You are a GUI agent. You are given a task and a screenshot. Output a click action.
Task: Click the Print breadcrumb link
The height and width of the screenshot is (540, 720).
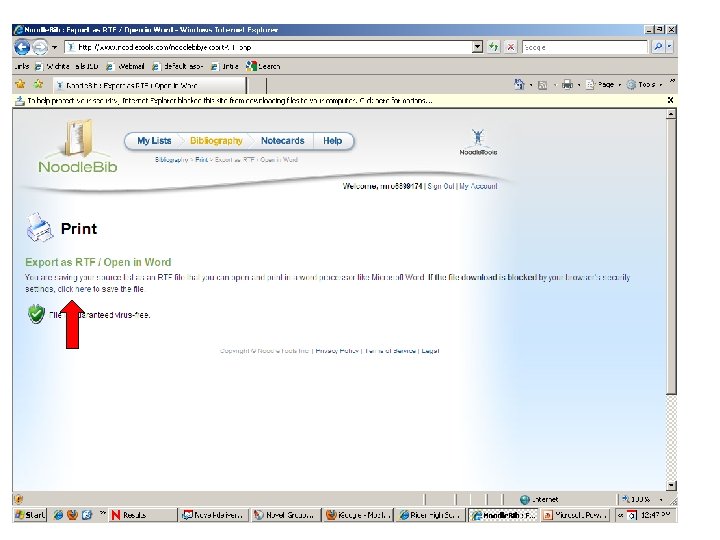coord(201,160)
